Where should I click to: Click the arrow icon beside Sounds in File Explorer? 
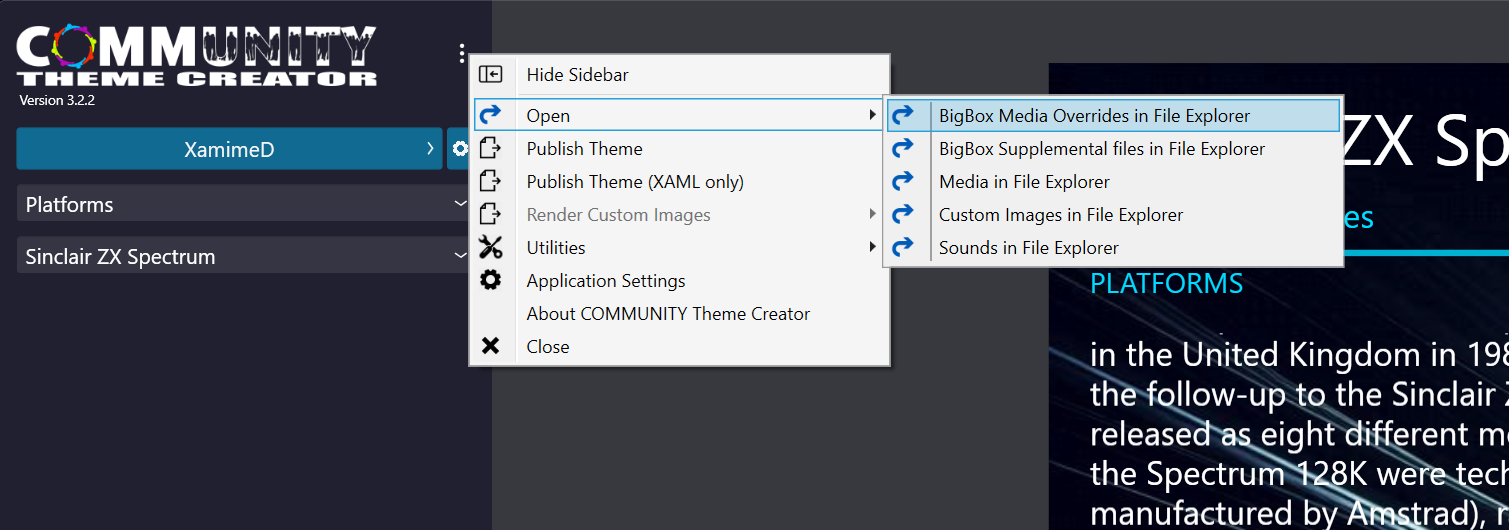tap(902, 247)
